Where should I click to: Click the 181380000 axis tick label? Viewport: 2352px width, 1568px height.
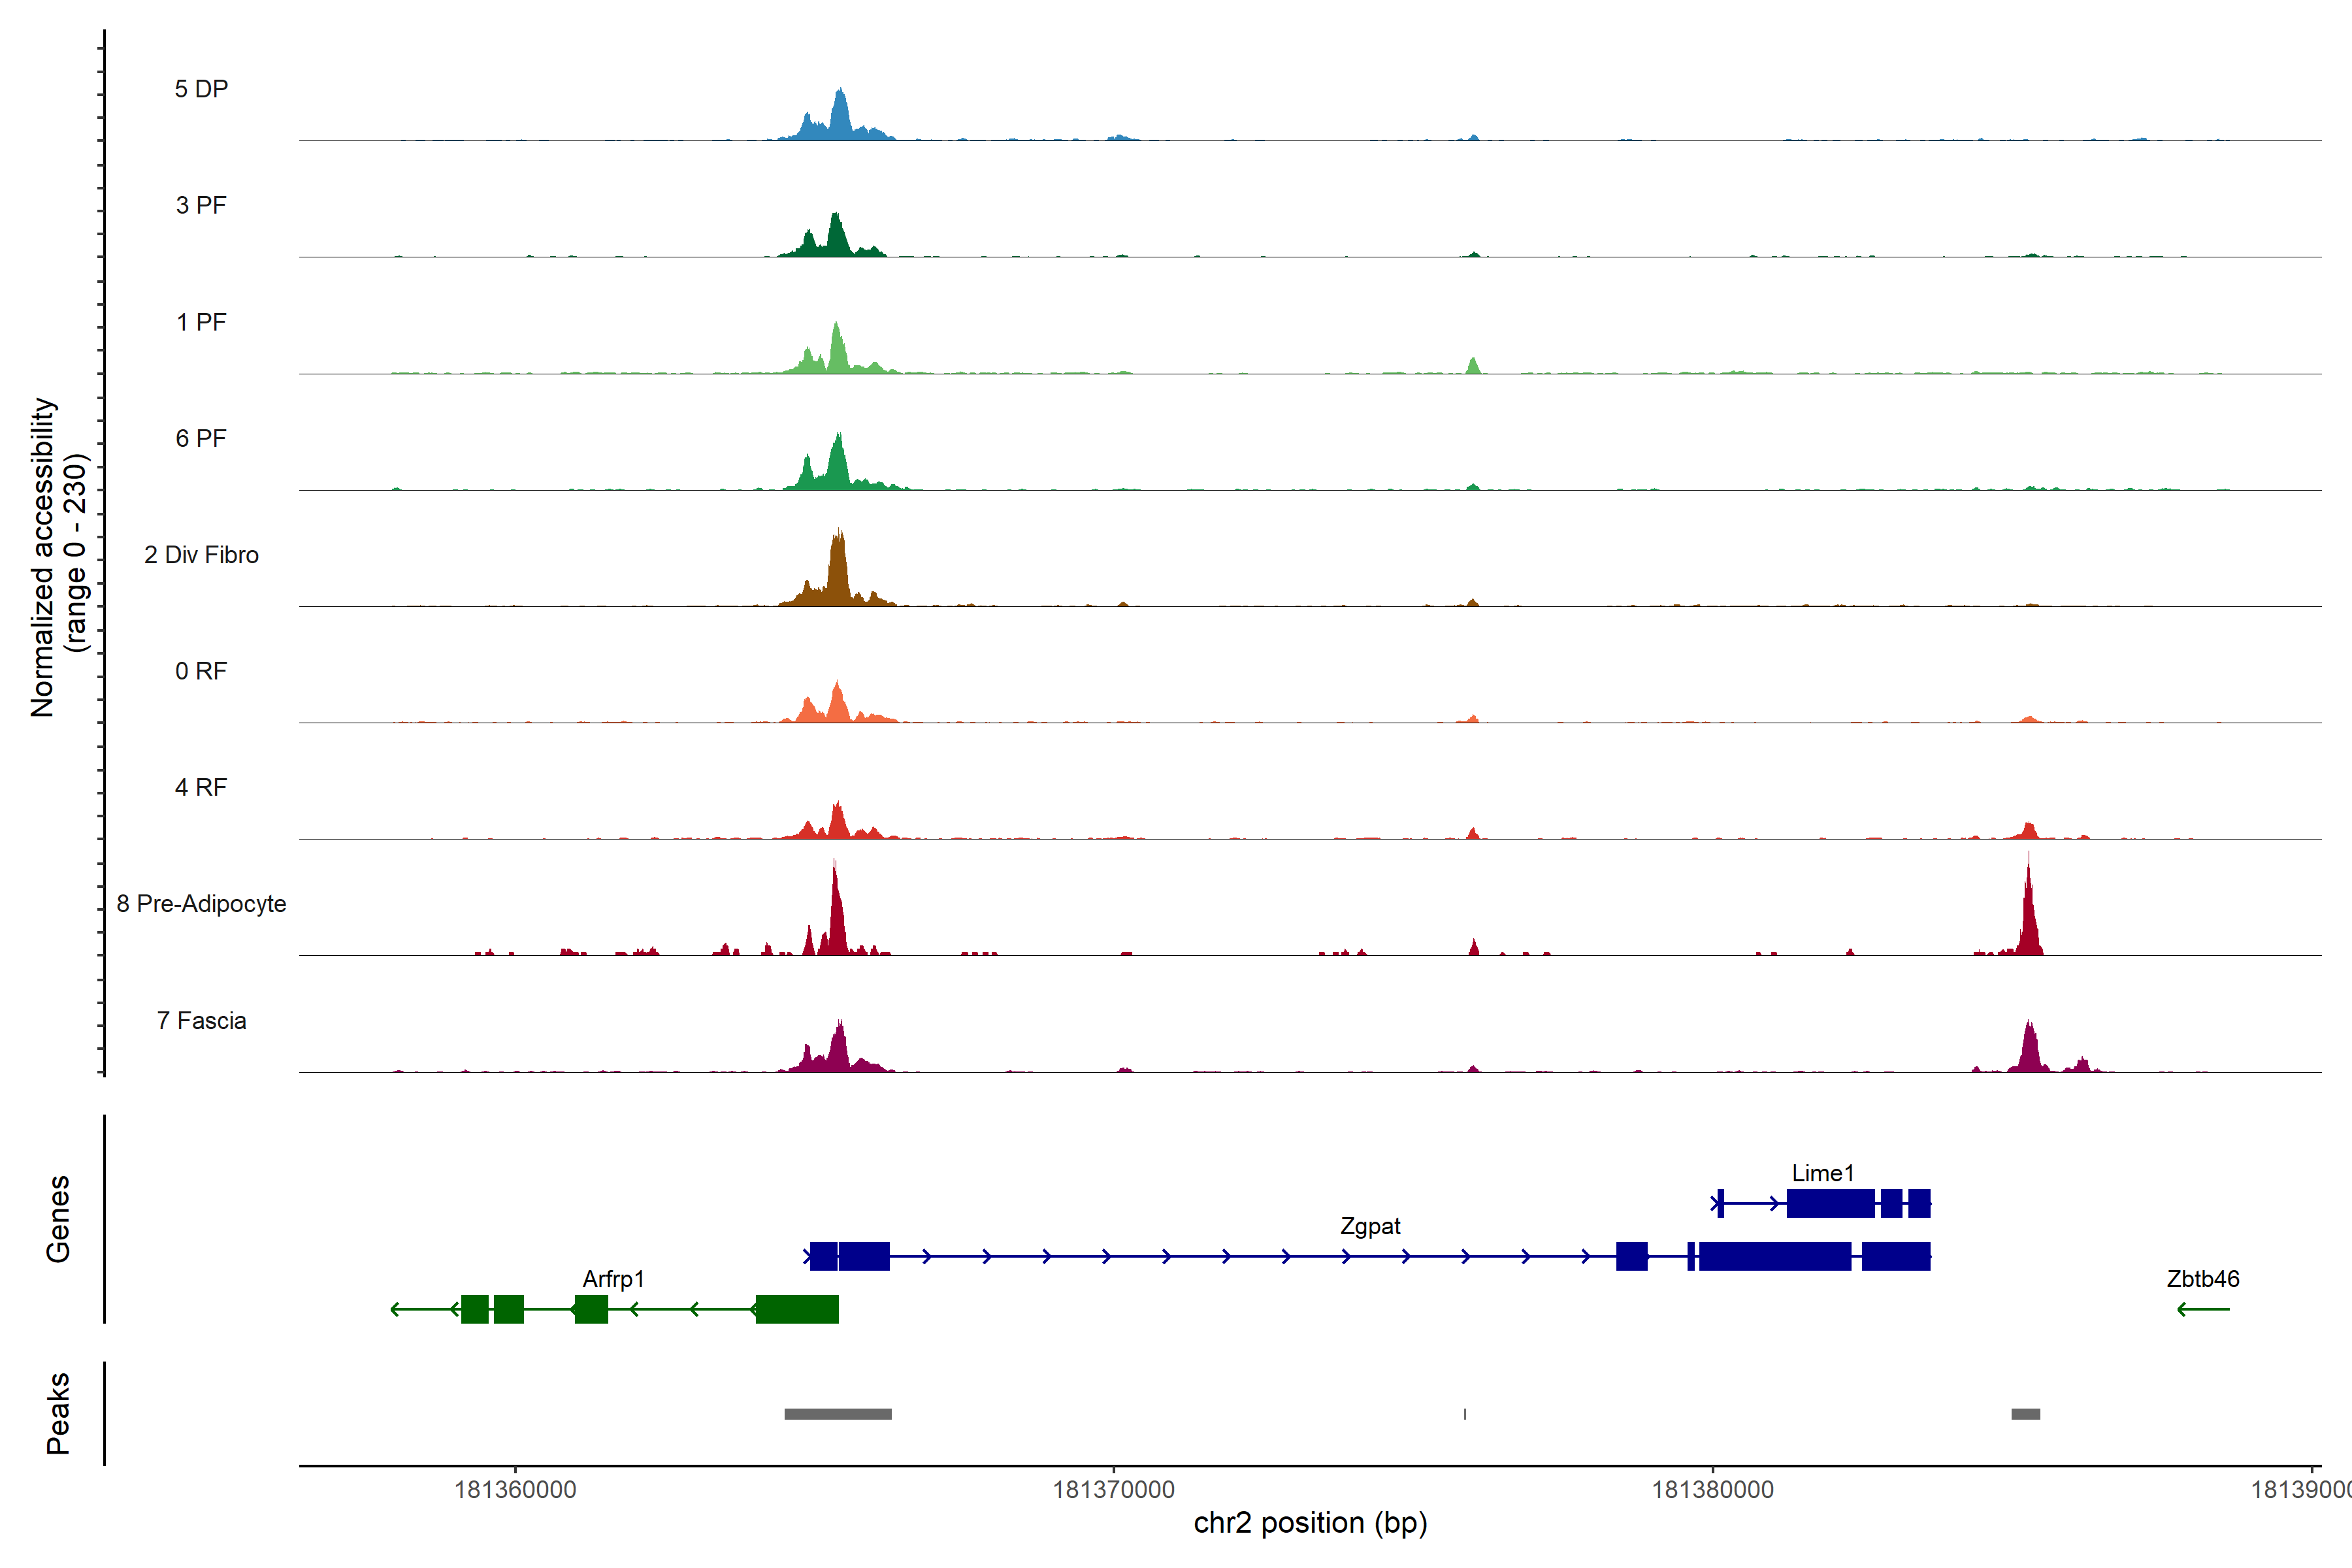1712,1490
